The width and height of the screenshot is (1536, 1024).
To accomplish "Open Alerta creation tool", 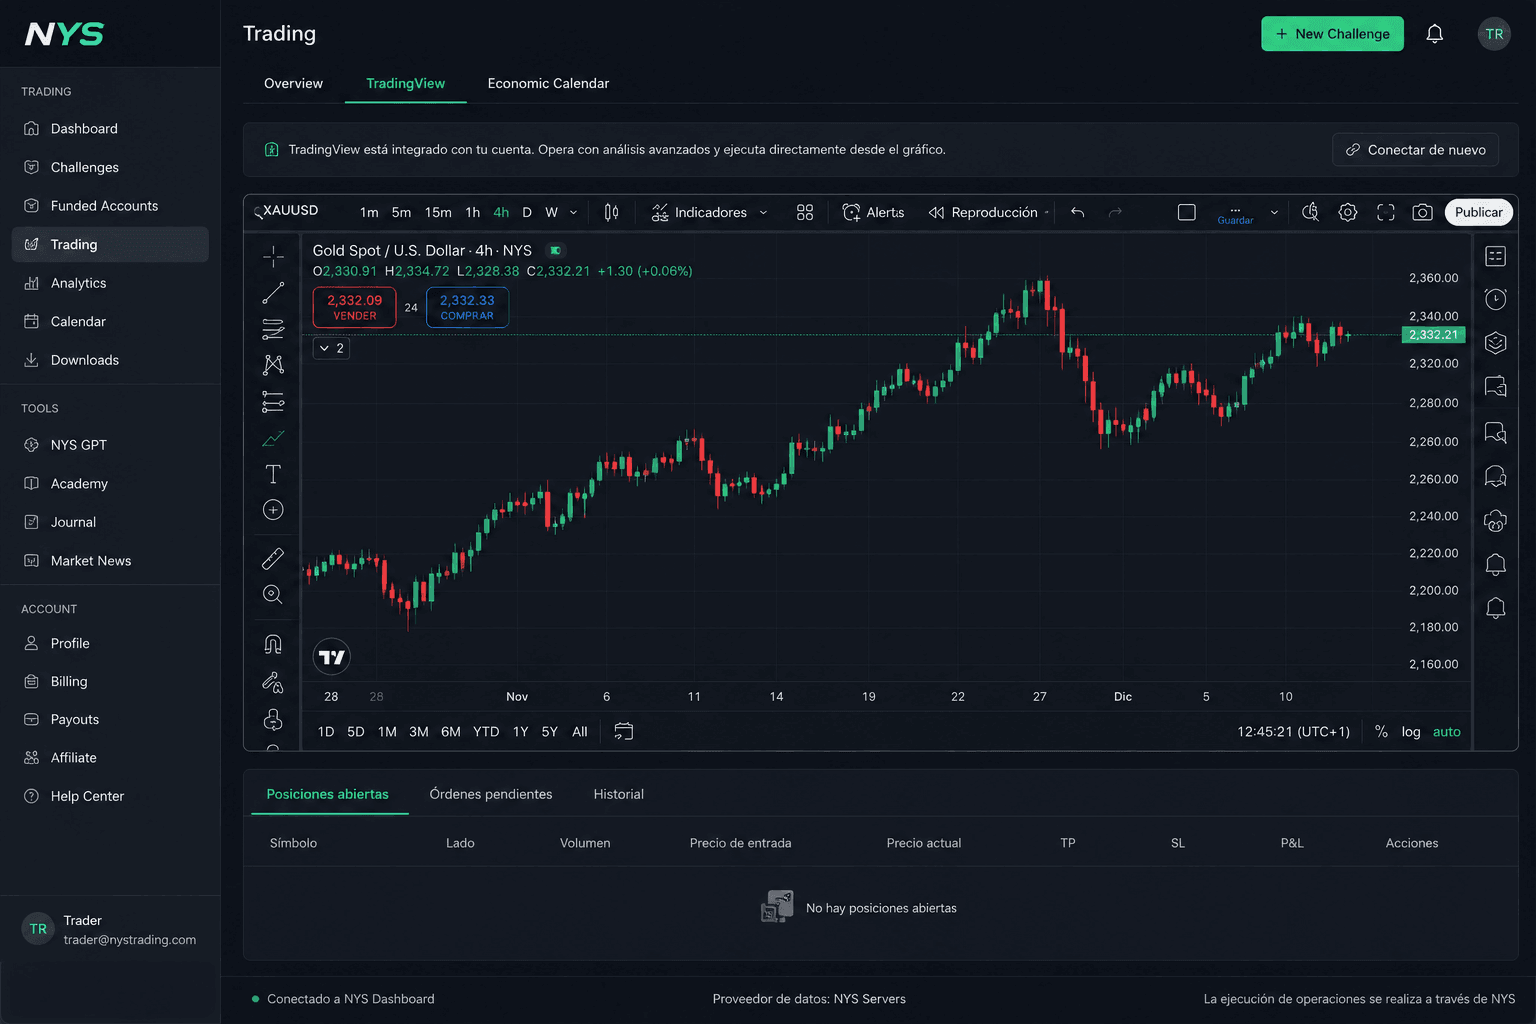I will [x=873, y=212].
